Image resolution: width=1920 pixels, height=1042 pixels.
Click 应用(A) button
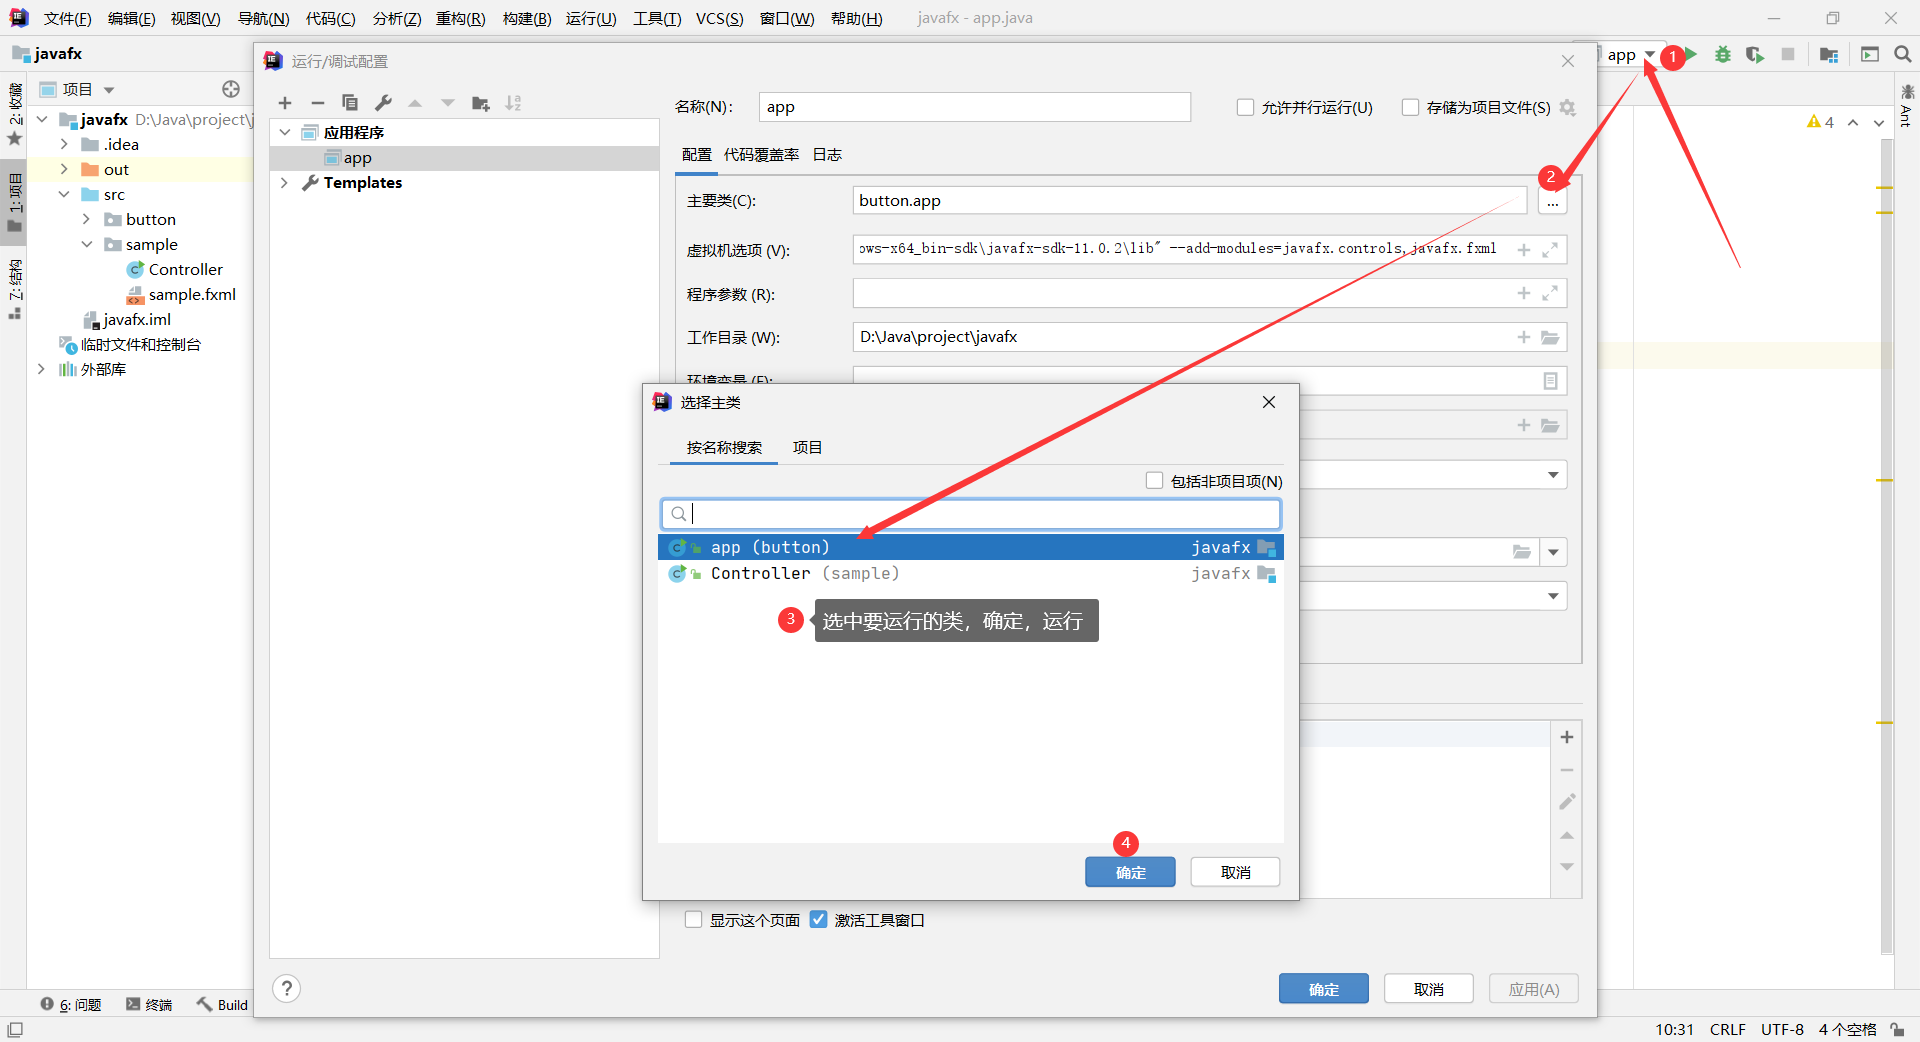point(1534,989)
